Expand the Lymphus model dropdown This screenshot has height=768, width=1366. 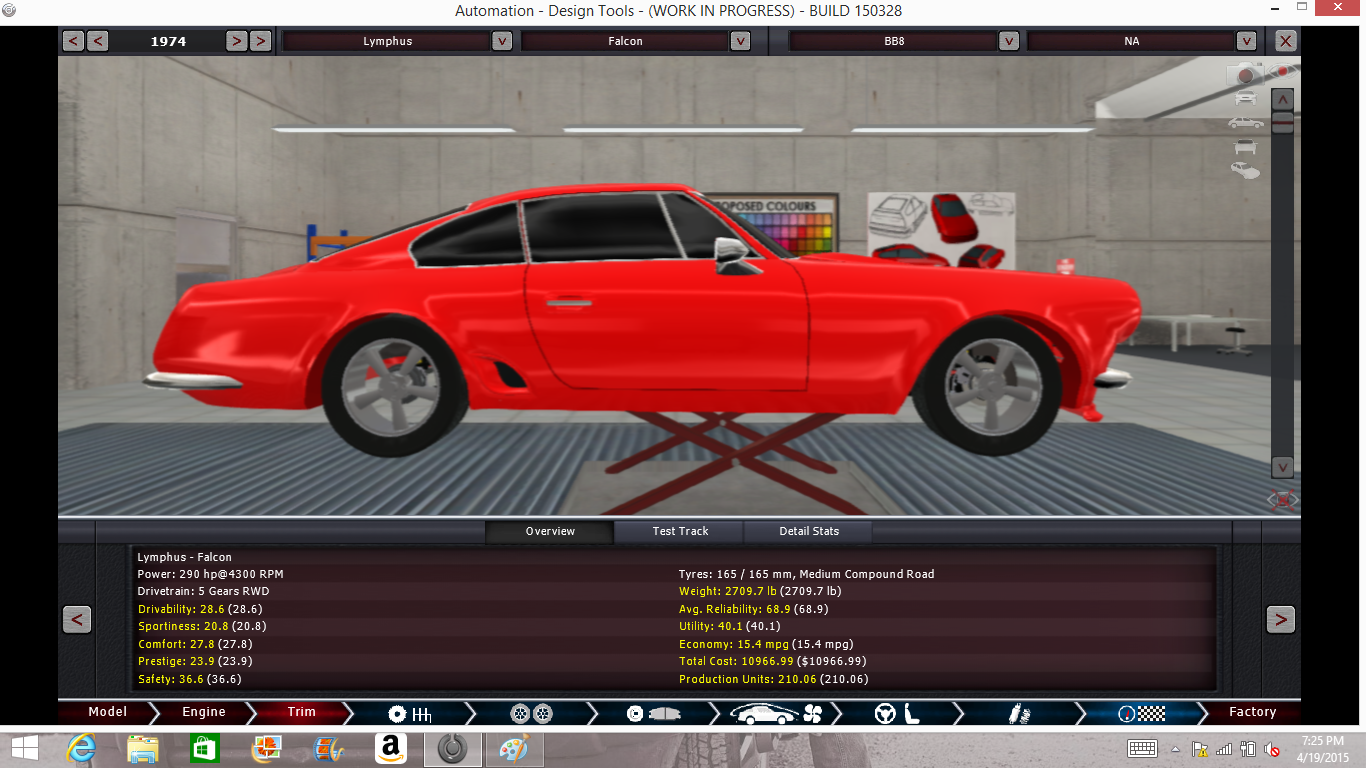(x=502, y=41)
